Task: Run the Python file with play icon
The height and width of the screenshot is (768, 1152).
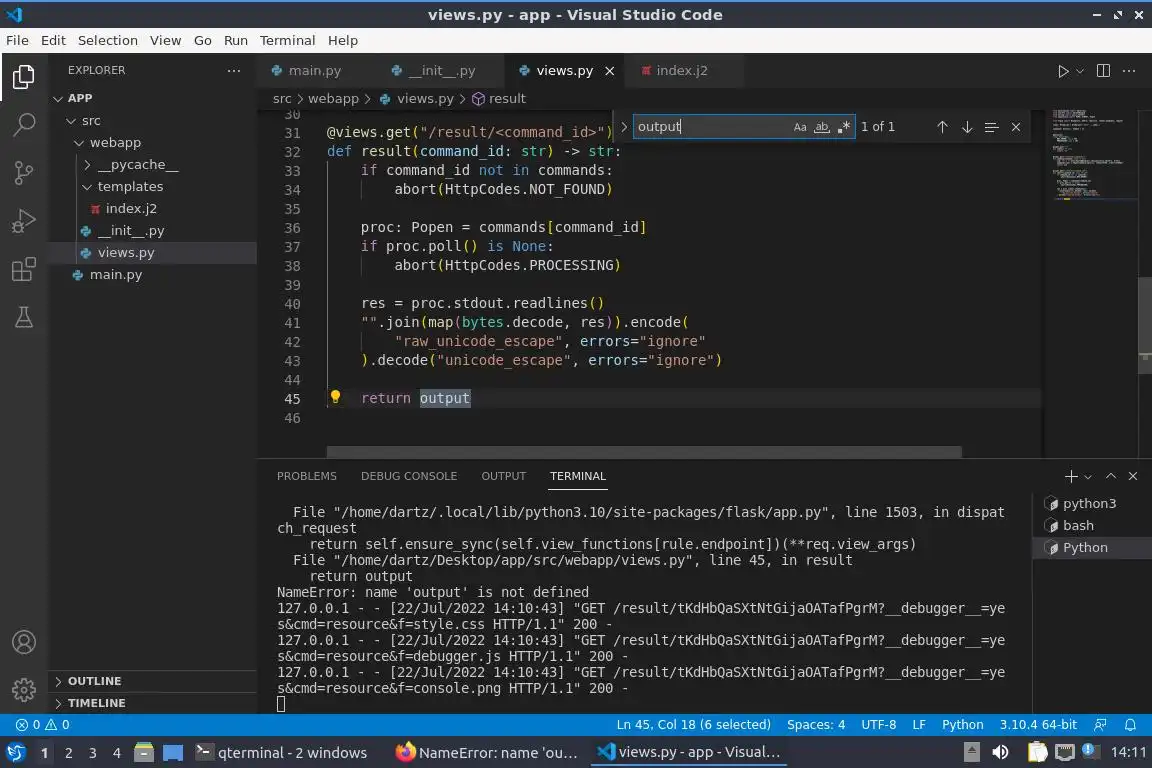Action: coord(1062,71)
